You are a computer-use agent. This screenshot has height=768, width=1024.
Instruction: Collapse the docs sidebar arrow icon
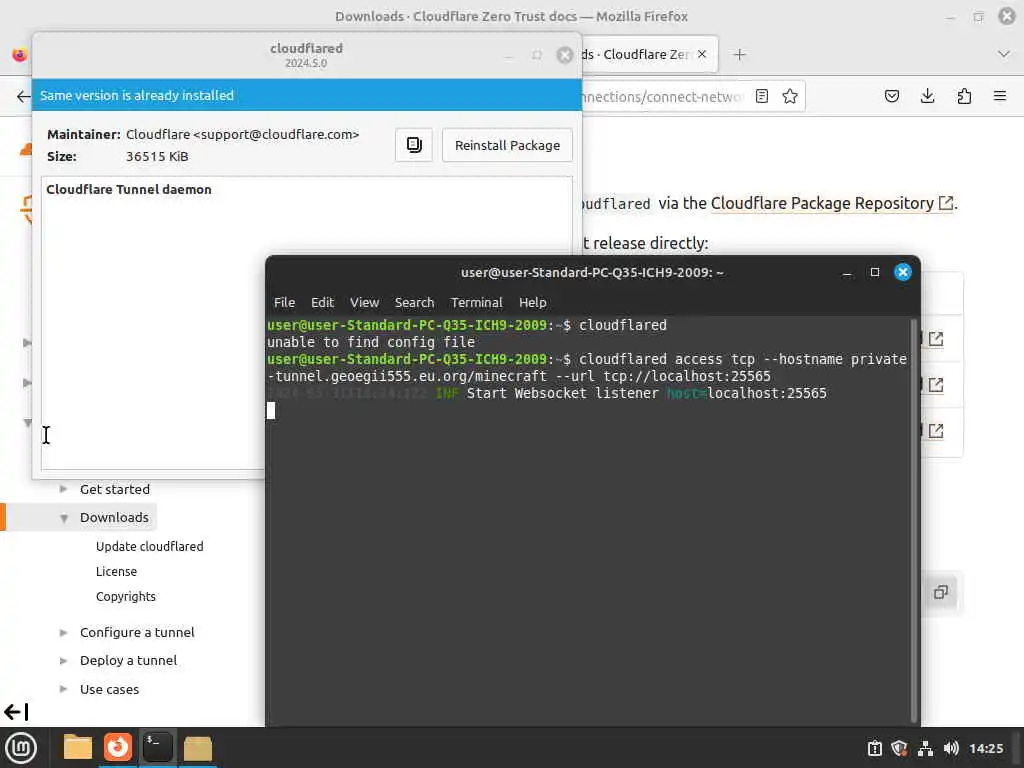click(x=16, y=712)
